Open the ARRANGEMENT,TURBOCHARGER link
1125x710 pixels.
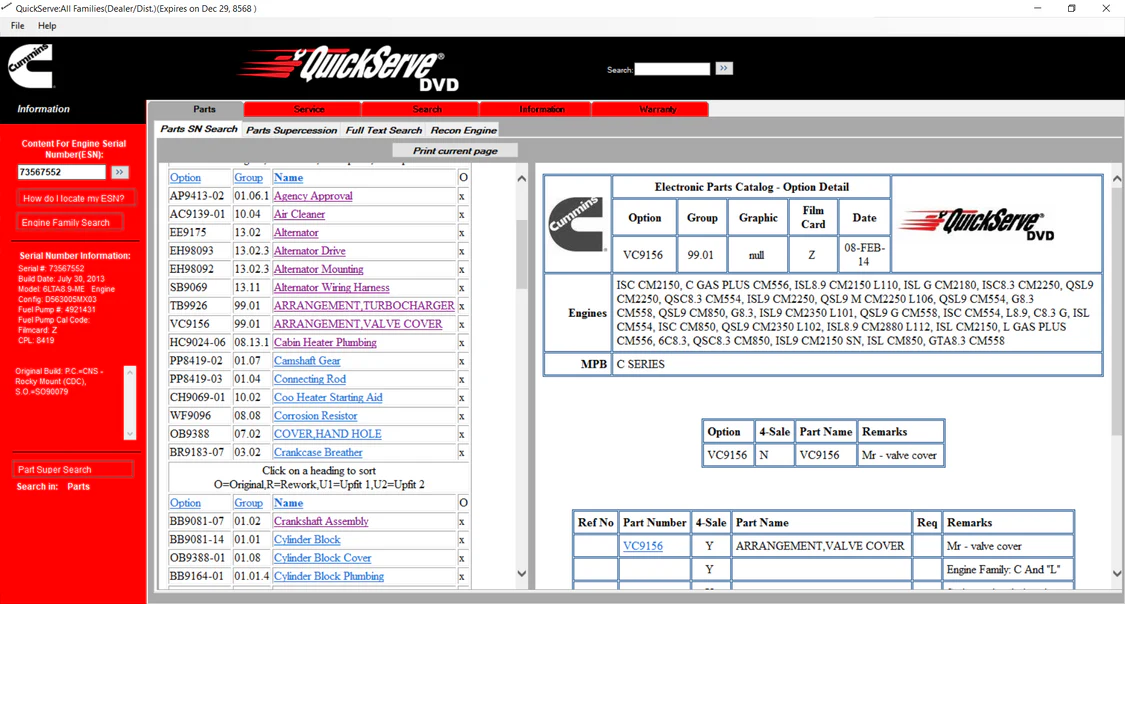tap(363, 306)
